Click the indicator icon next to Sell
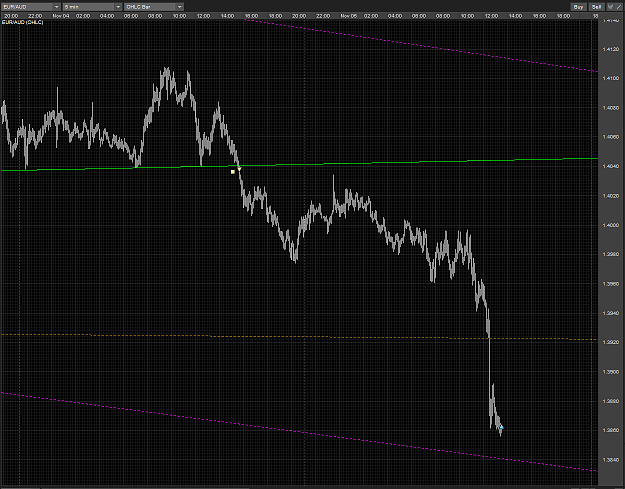 [x=610, y=7]
